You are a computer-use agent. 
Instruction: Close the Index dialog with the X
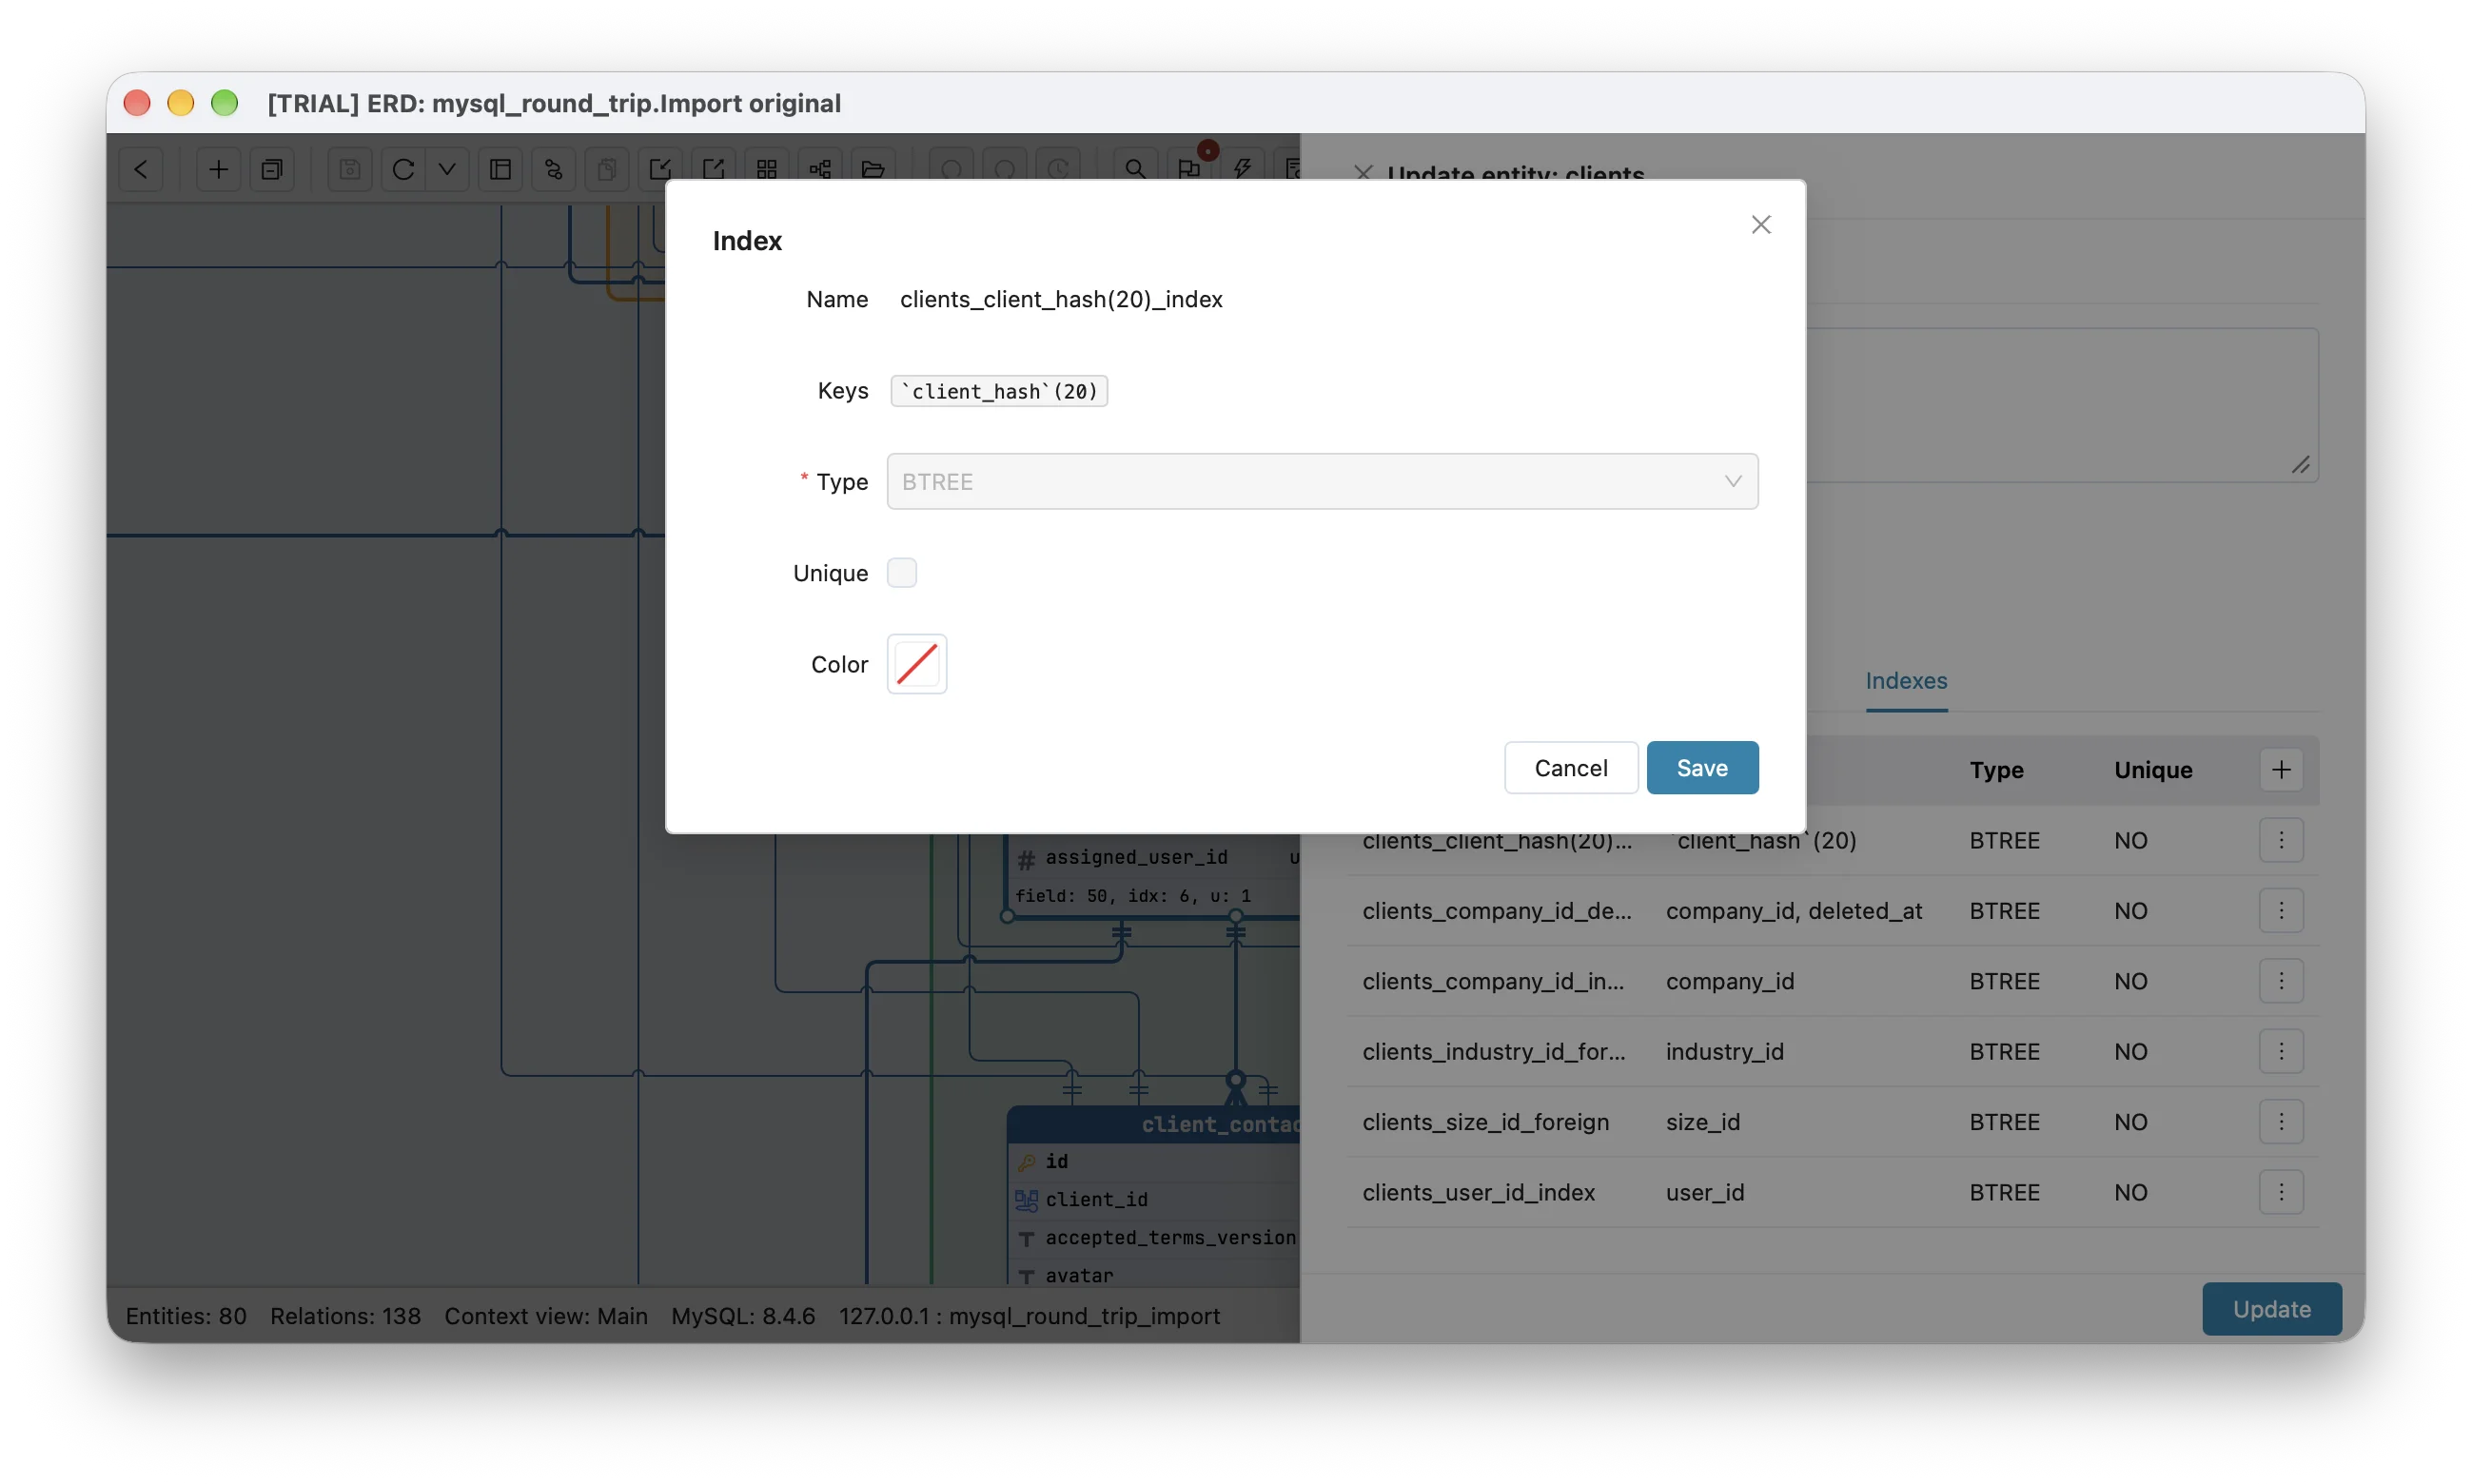click(1761, 224)
